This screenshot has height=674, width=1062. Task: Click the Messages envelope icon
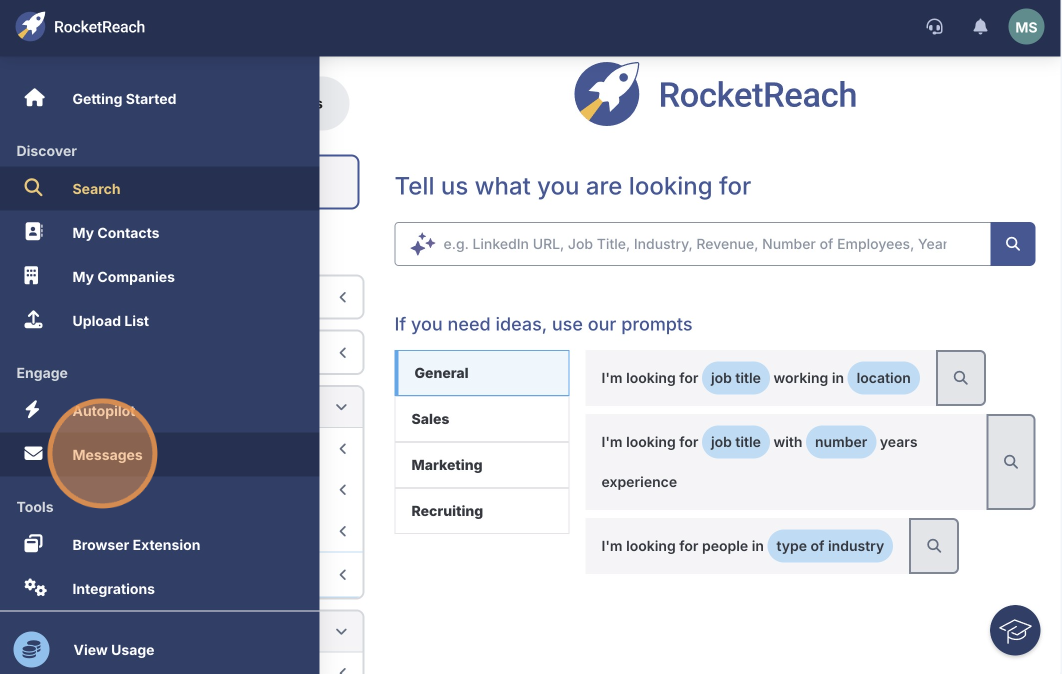[33, 453]
